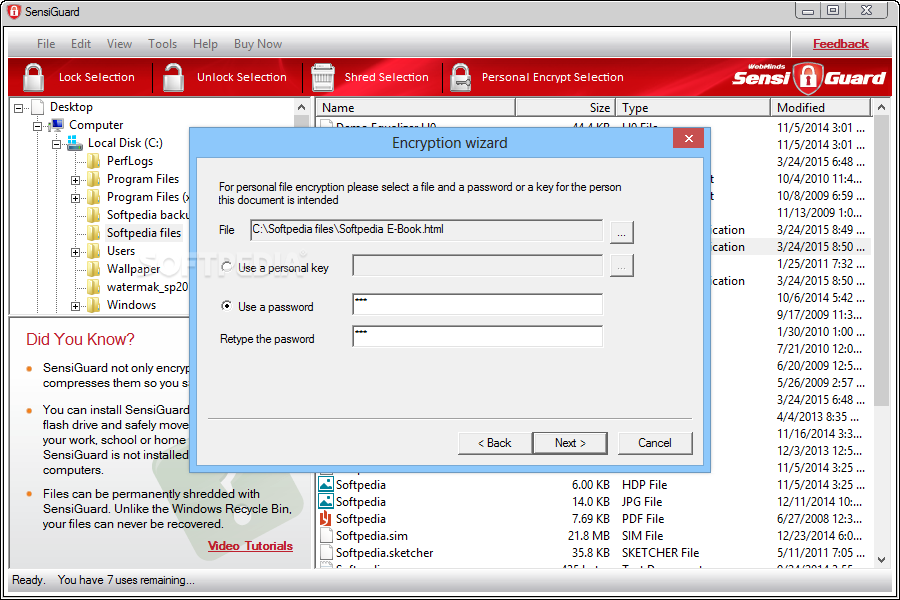Image resolution: width=900 pixels, height=600 pixels.
Task: Click the Windows folder icon
Action: (94, 305)
